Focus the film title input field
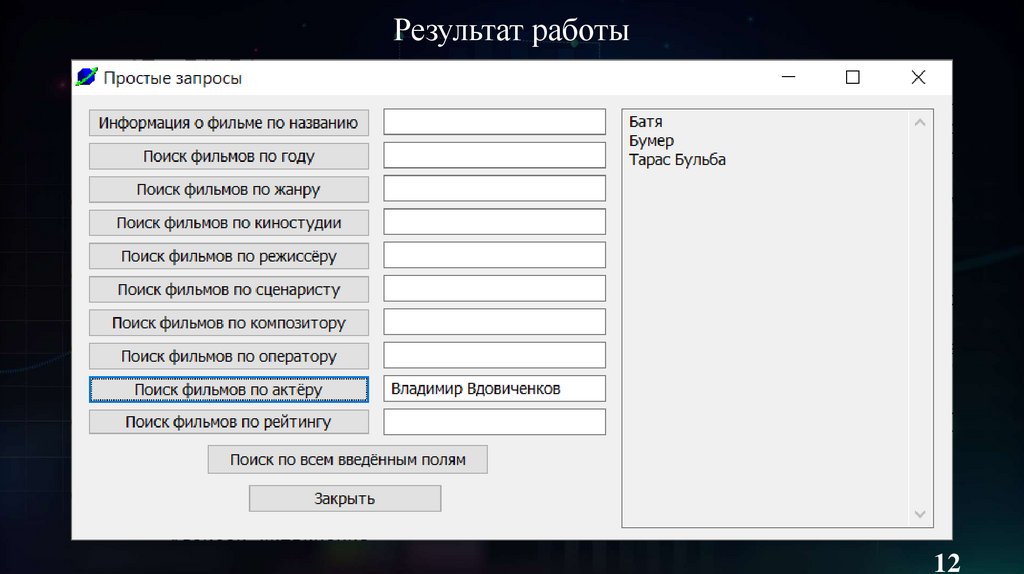The image size is (1024, 574). tap(495, 122)
